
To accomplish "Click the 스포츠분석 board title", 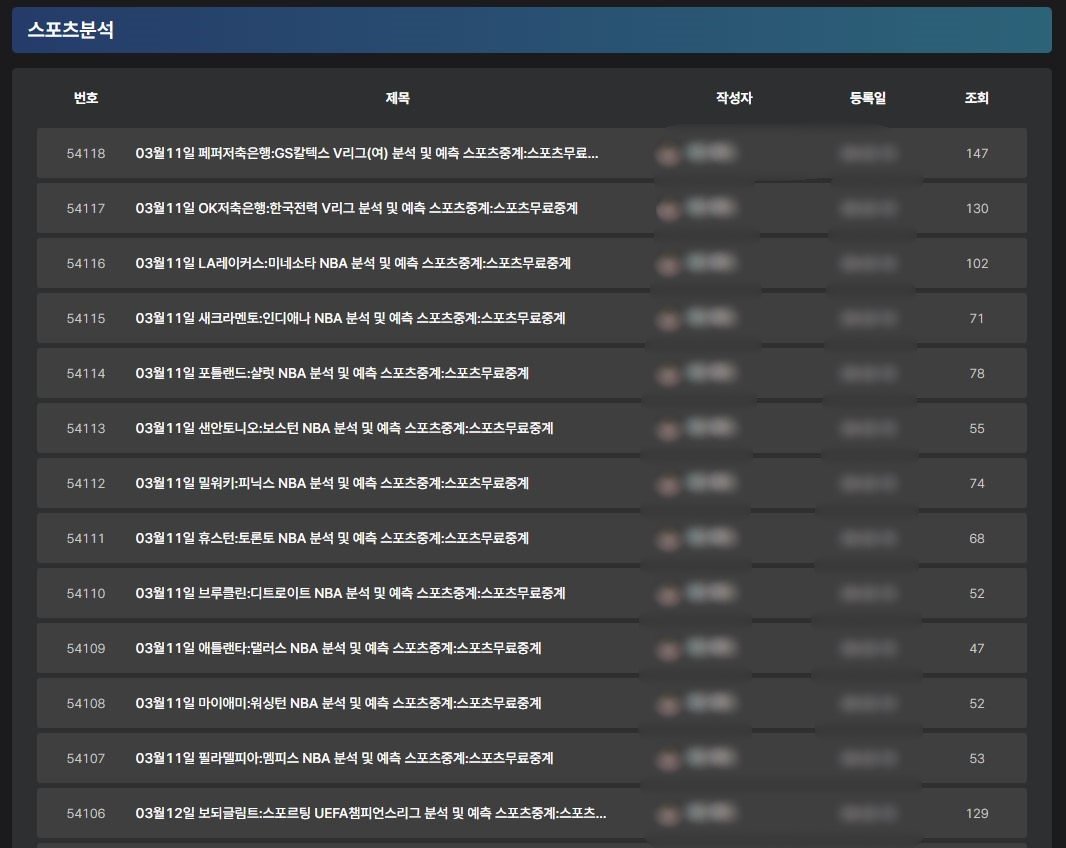I will tap(71, 30).
